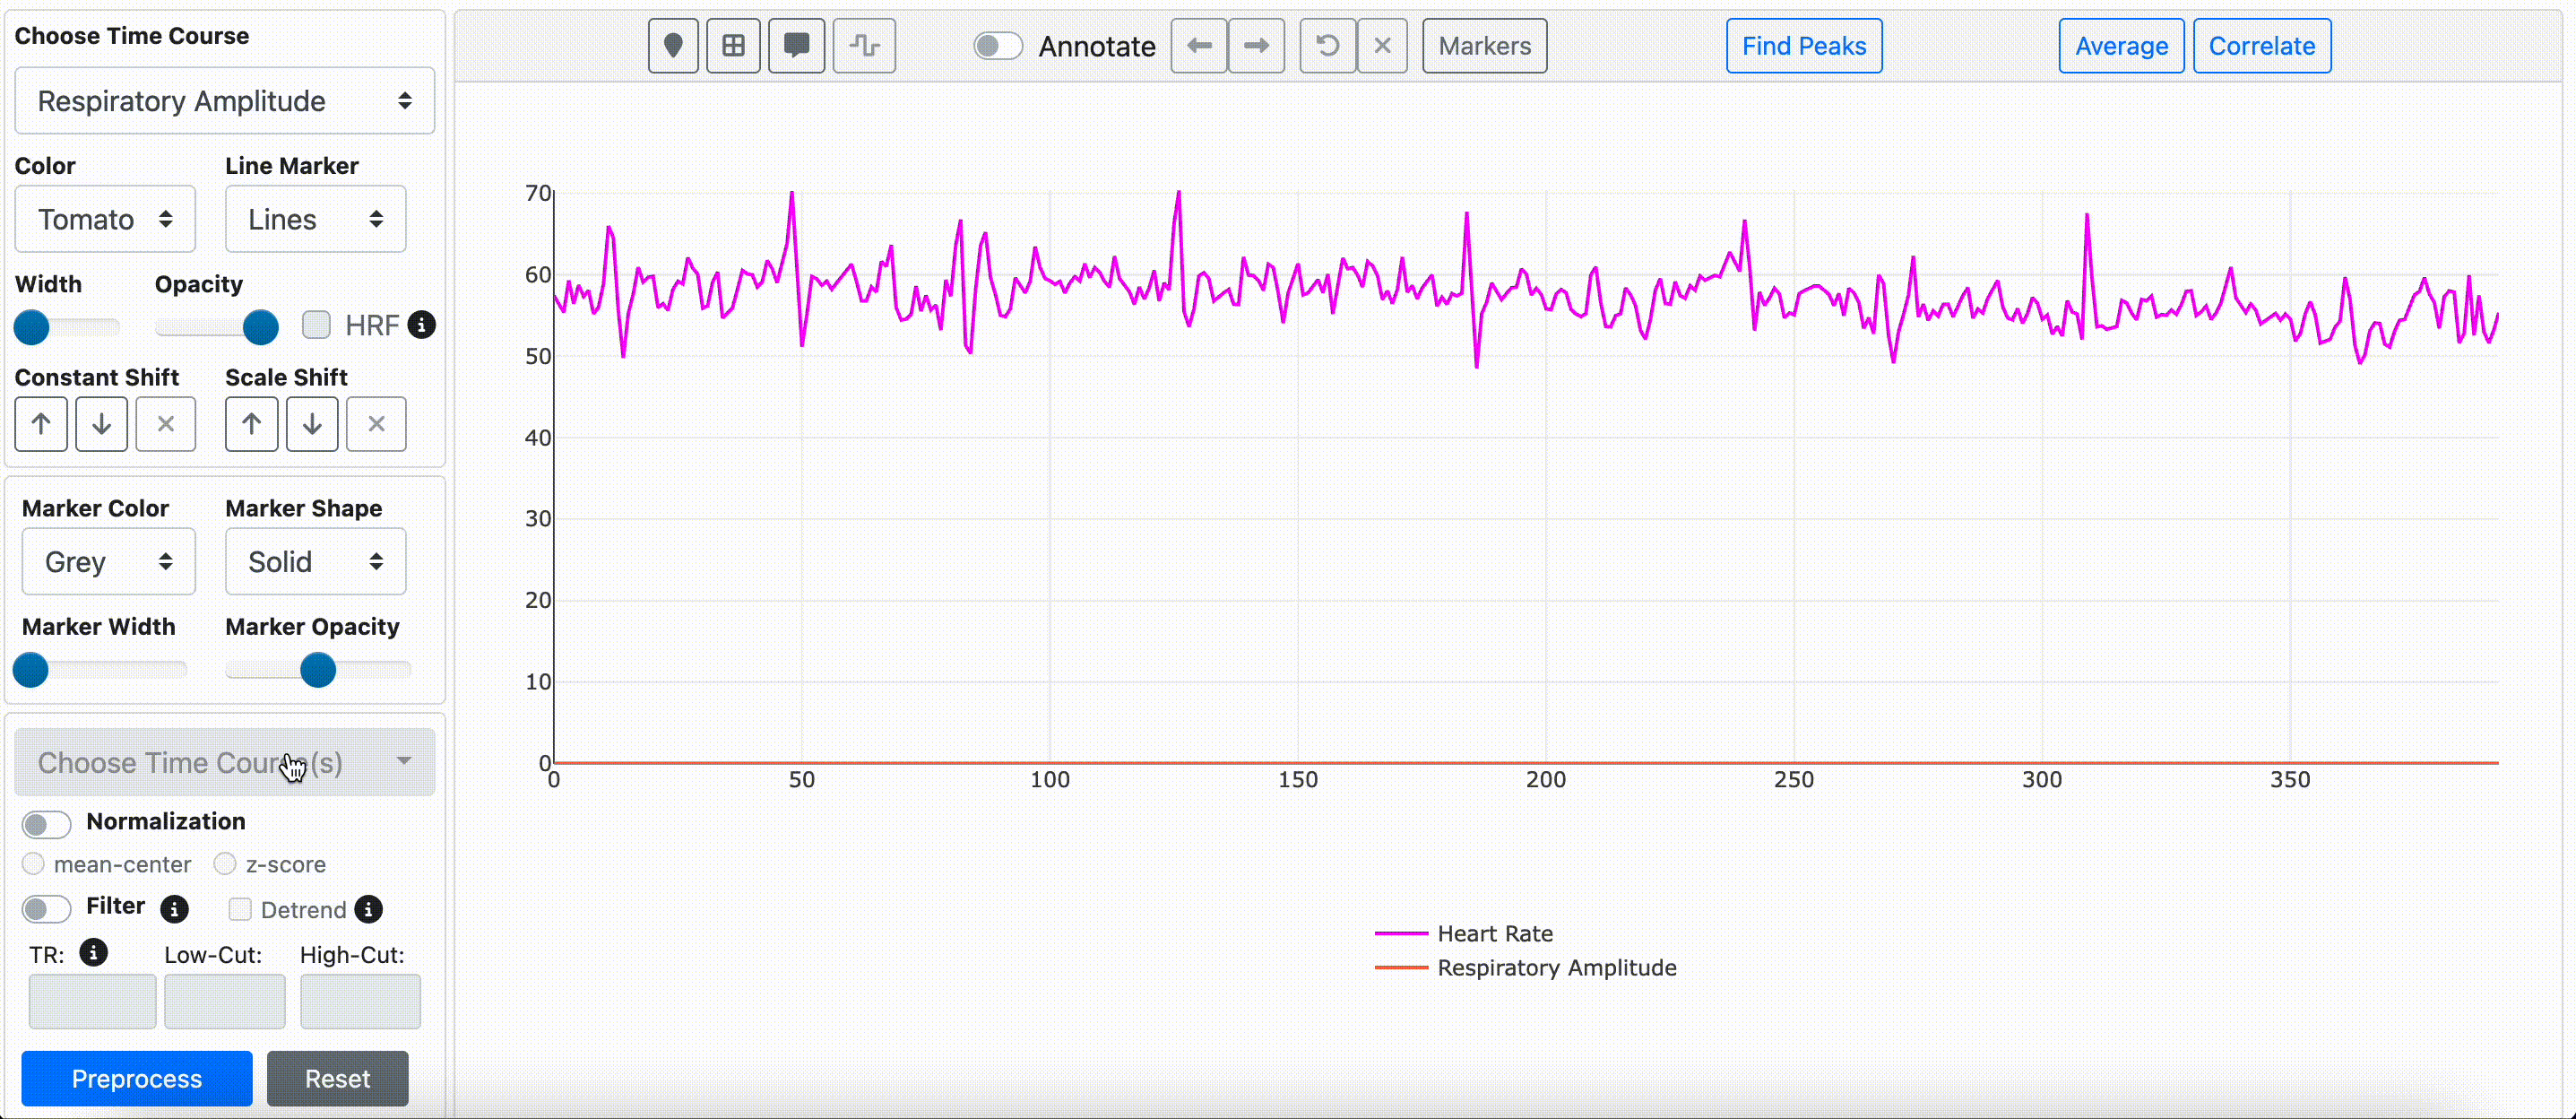Click the step signal waveform icon

(x=864, y=46)
